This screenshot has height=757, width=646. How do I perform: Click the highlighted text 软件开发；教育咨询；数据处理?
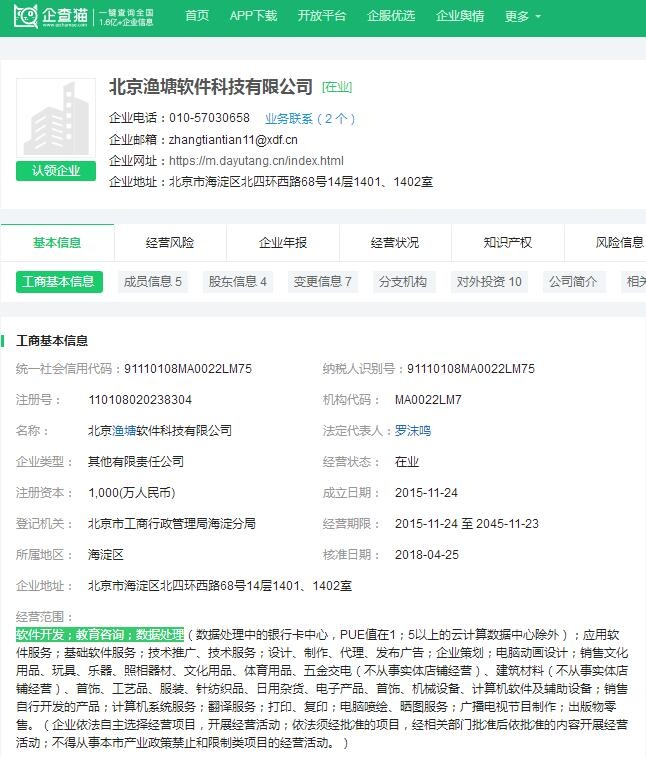coord(100,634)
